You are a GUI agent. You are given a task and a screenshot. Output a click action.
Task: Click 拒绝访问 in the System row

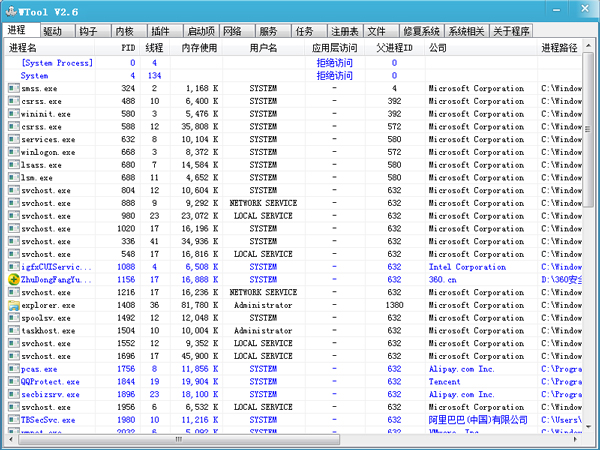(335, 76)
